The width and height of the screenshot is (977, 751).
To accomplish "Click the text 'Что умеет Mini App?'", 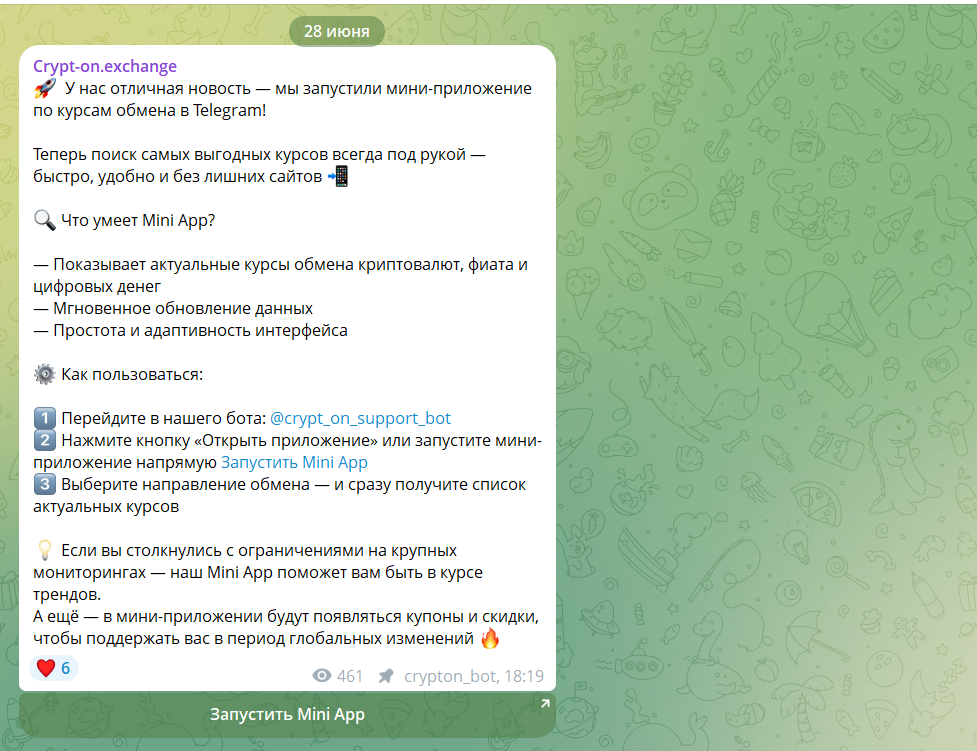I will pyautogui.click(x=138, y=221).
